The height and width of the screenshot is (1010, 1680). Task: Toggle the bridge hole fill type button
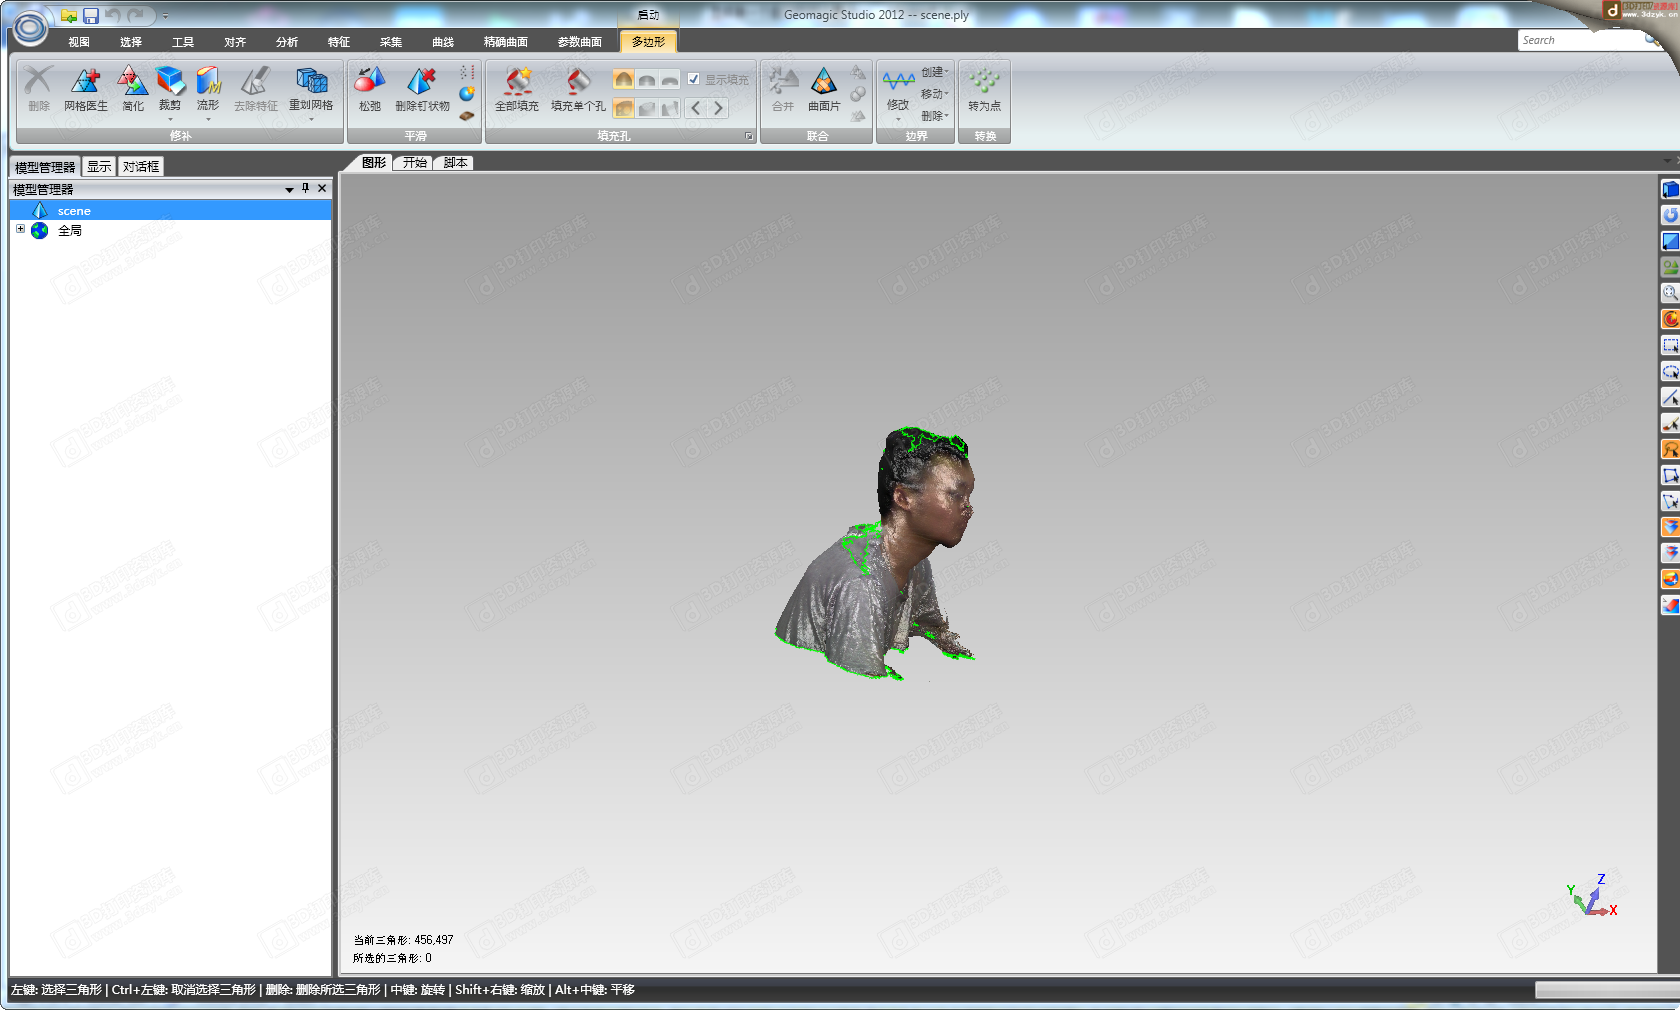669,108
